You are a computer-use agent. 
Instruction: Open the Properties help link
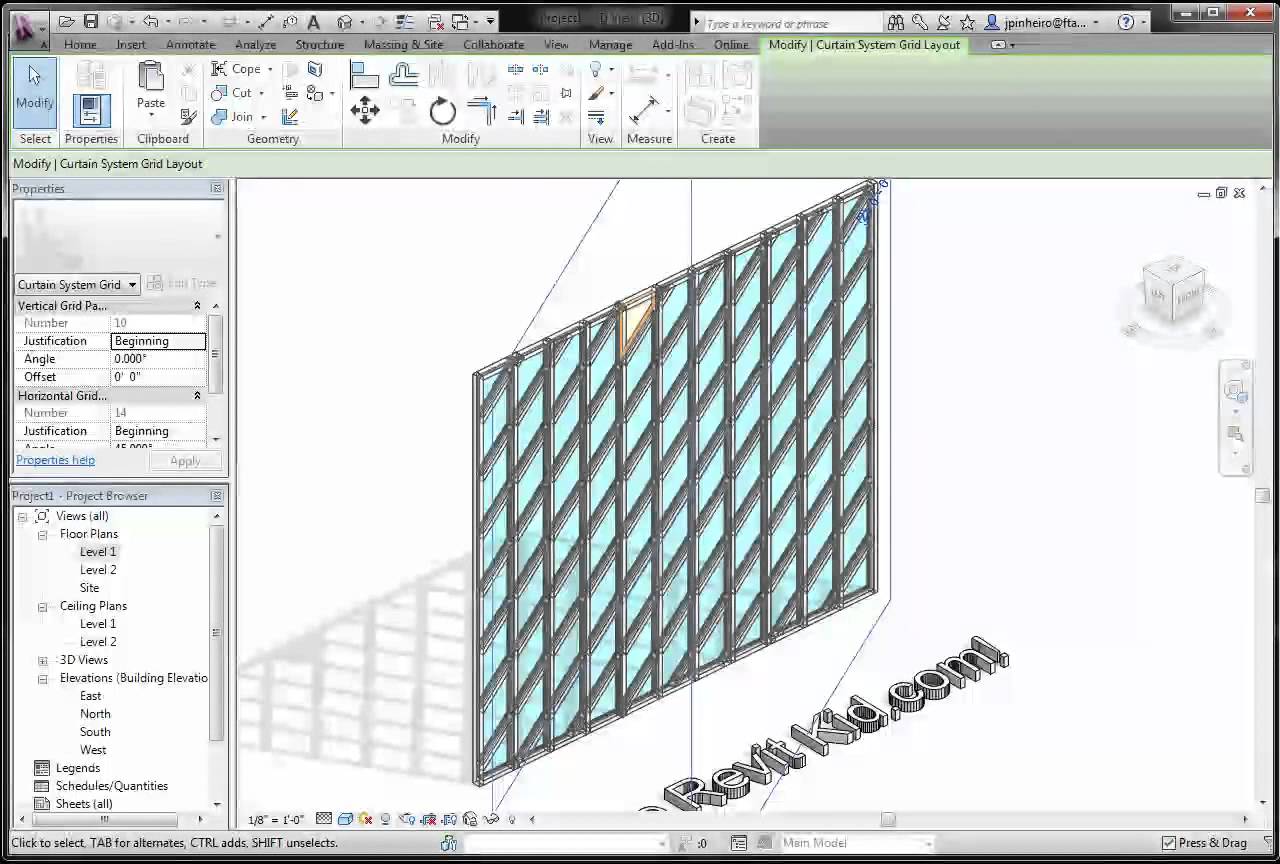point(55,459)
